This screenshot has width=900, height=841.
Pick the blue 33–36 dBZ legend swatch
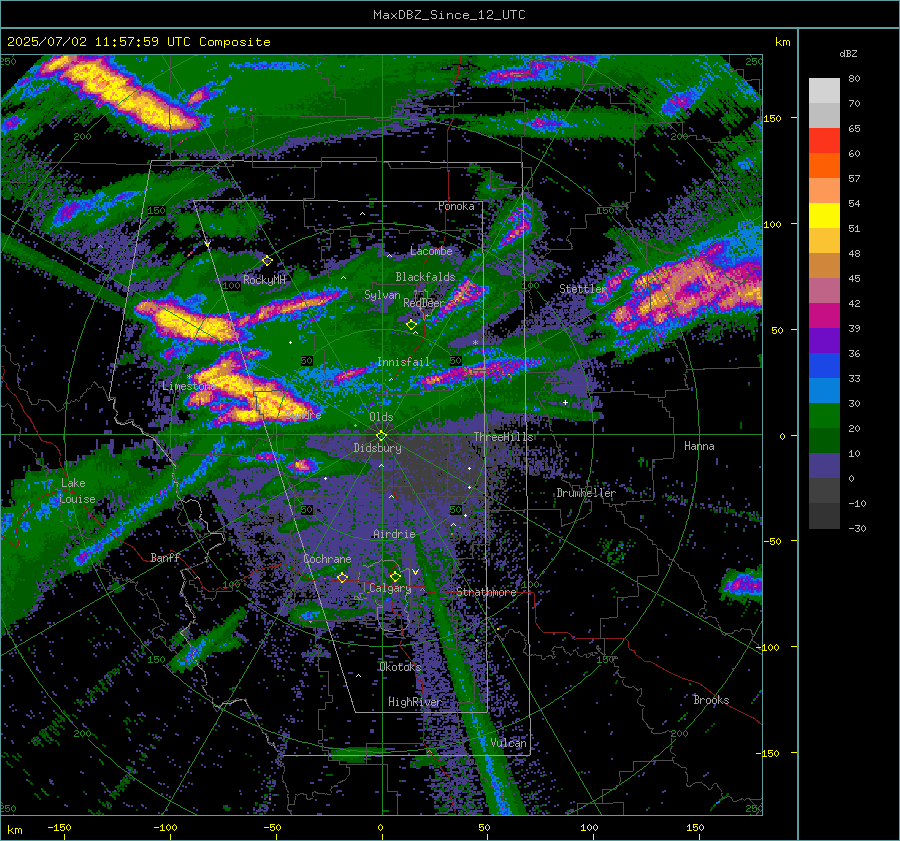[824, 366]
